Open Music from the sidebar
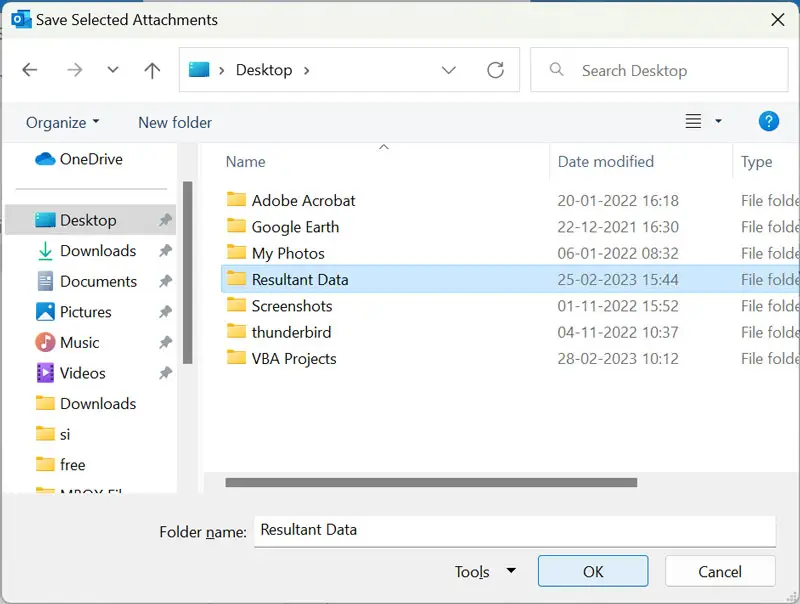This screenshot has height=604, width=800. click(x=79, y=342)
